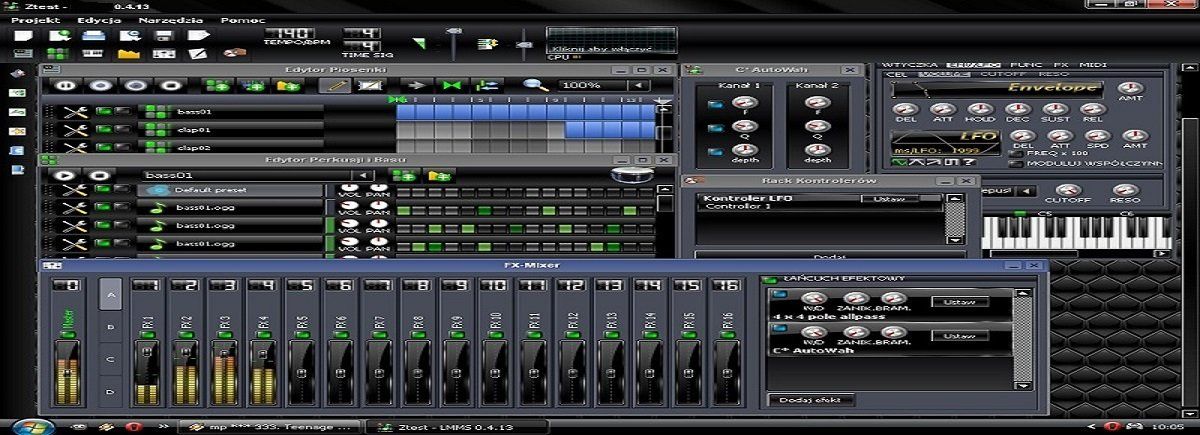This screenshot has height=435, width=1200.
Task: Click Dodaj efekt button in FX-Mixer
Action: (x=811, y=399)
